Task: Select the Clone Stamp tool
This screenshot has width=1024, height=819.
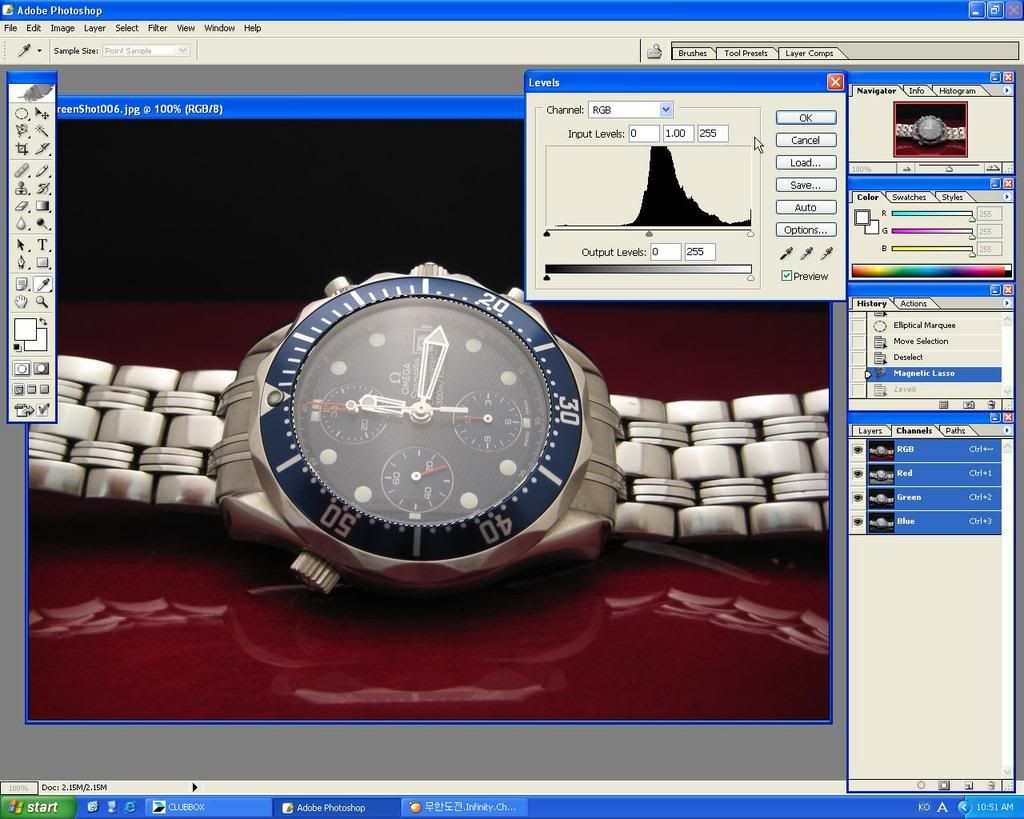Action: (x=22, y=189)
